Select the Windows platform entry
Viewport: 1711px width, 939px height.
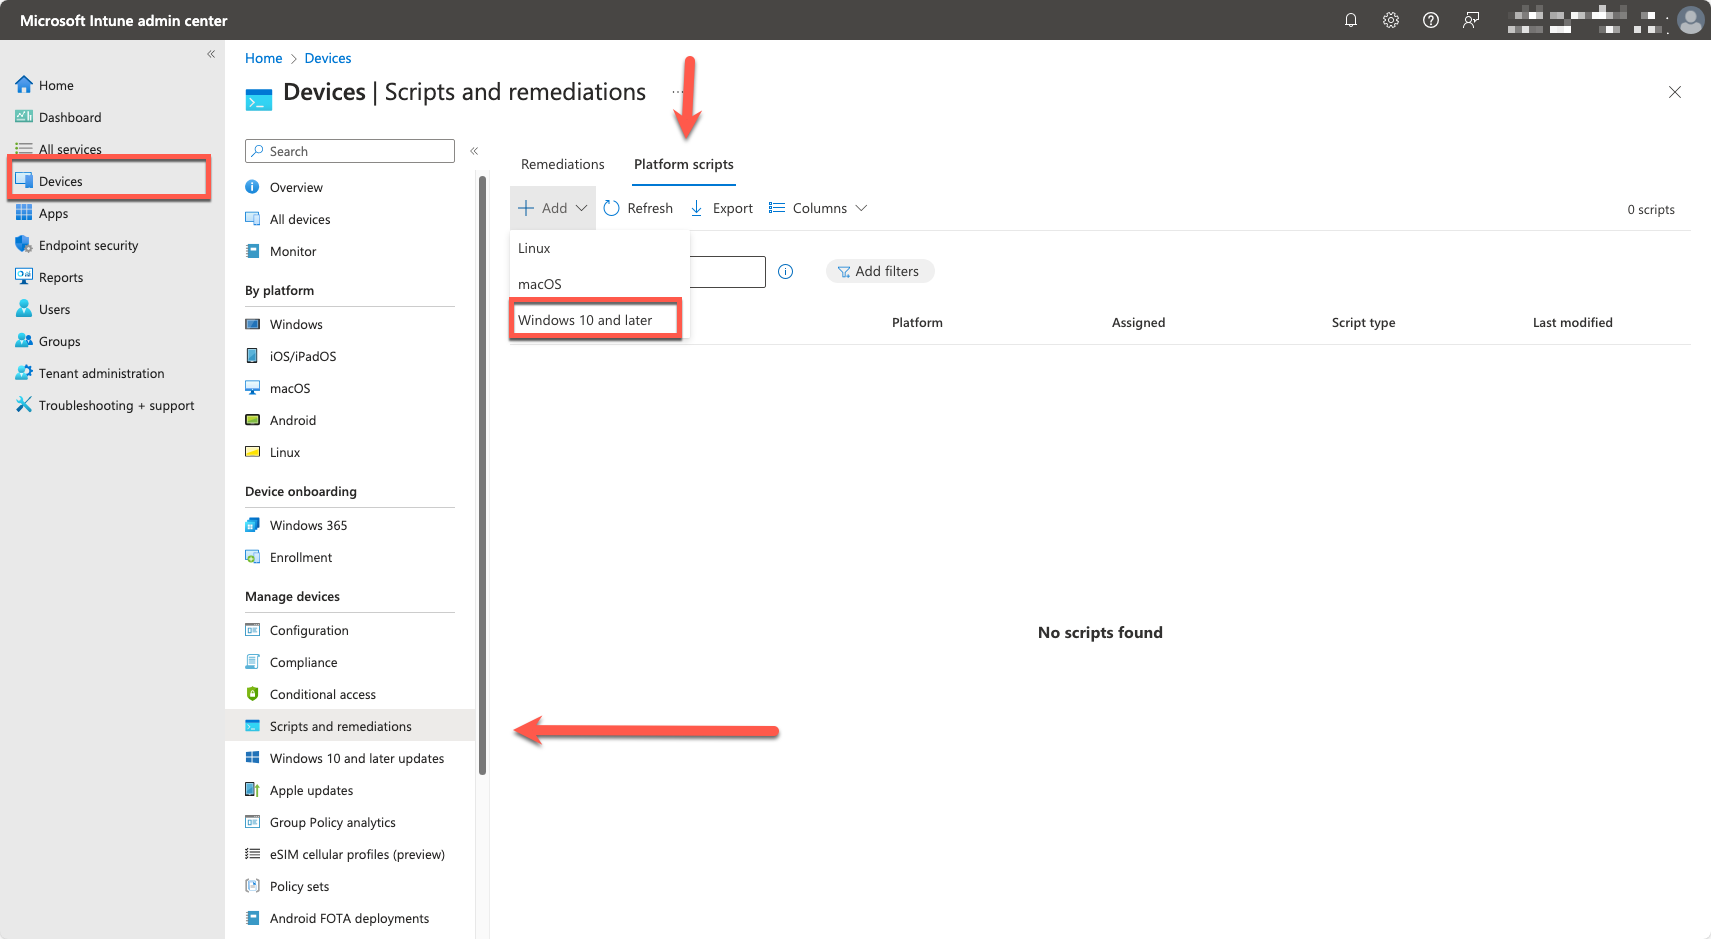point(296,324)
